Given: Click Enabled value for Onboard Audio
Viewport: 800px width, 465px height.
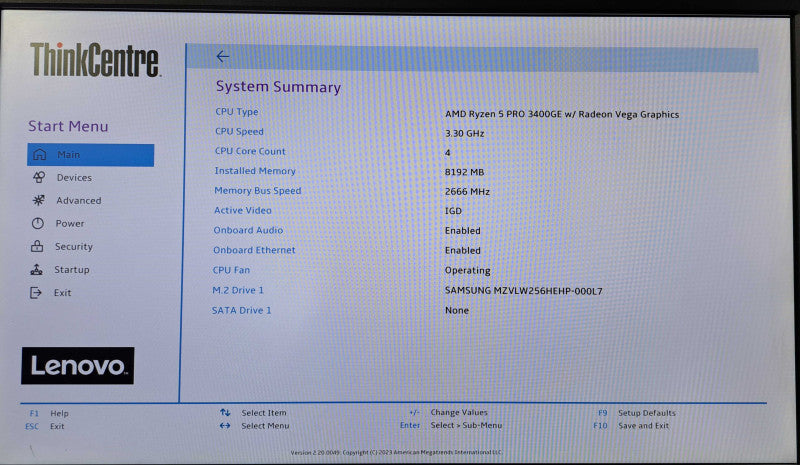Looking at the screenshot, I should [x=462, y=231].
